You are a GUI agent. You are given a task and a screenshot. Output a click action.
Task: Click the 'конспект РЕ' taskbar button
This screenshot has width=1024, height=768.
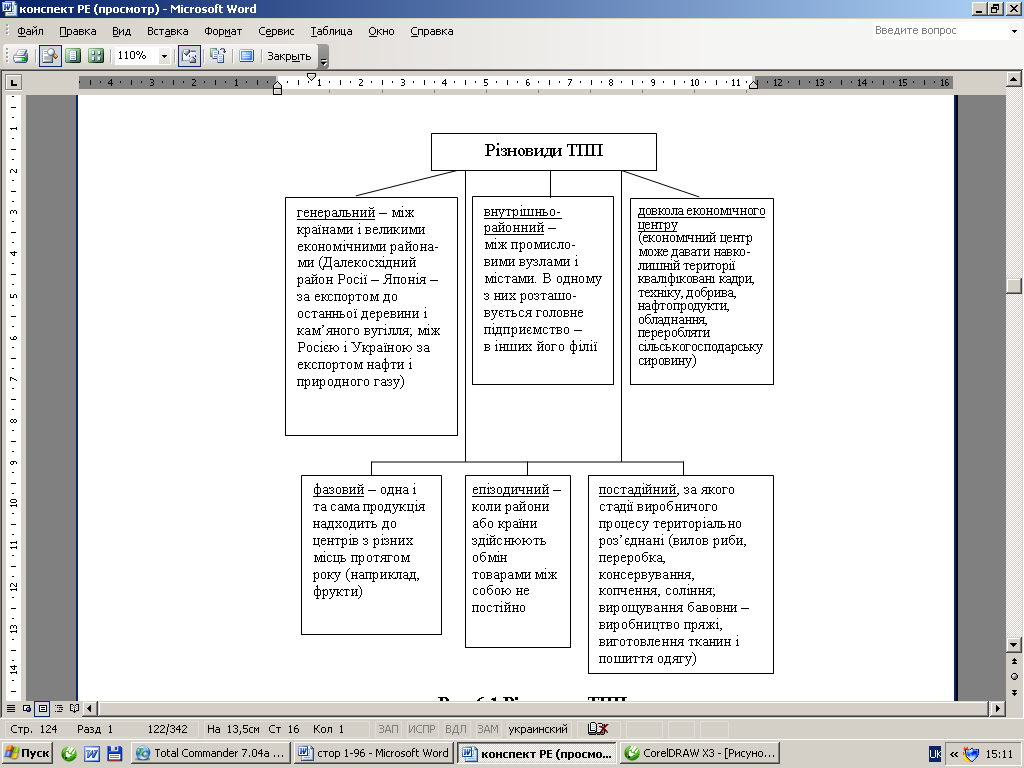pyautogui.click(x=537, y=753)
